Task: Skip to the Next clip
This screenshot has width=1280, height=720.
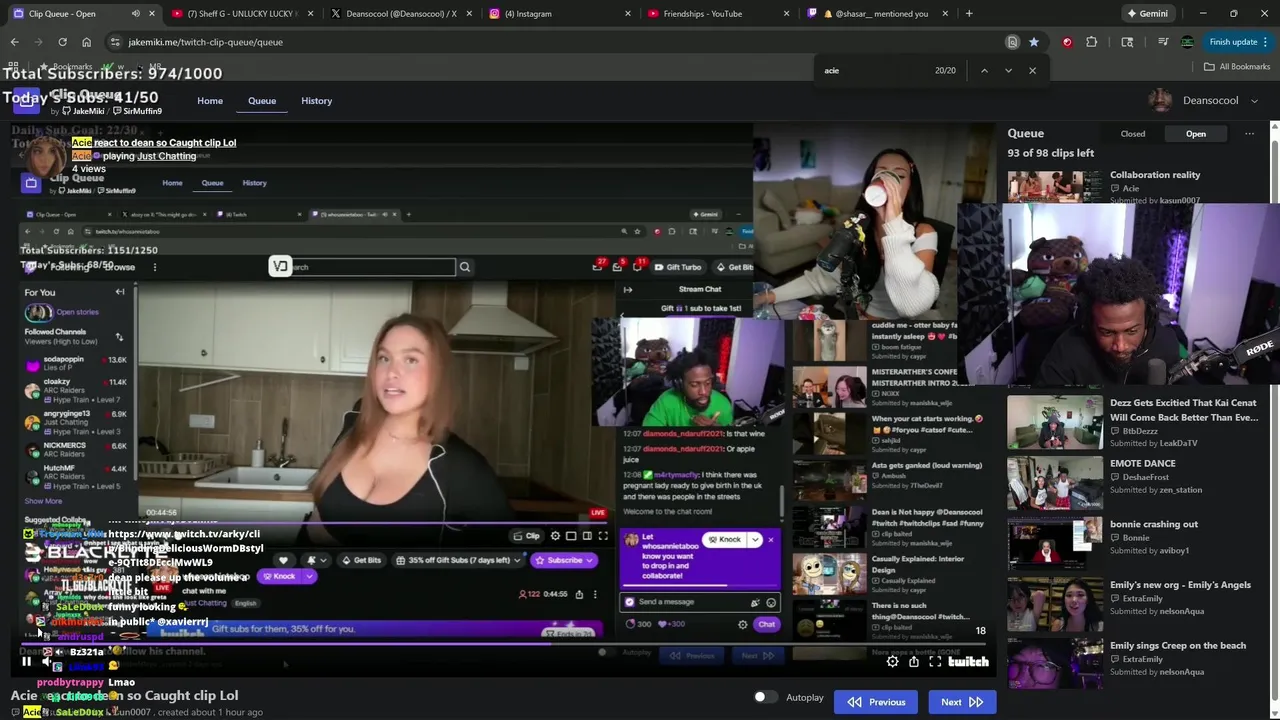Action: (x=961, y=702)
